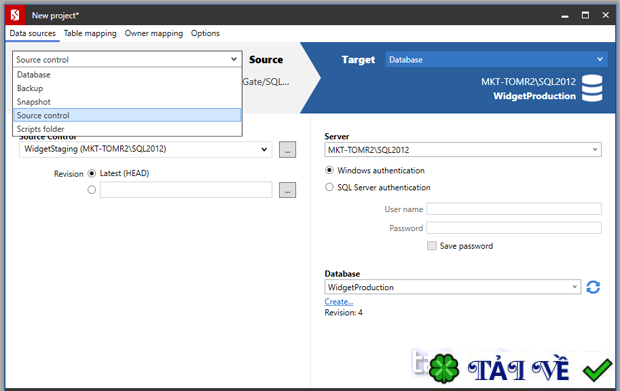Click the WidgetProduction target header text

[x=535, y=96]
